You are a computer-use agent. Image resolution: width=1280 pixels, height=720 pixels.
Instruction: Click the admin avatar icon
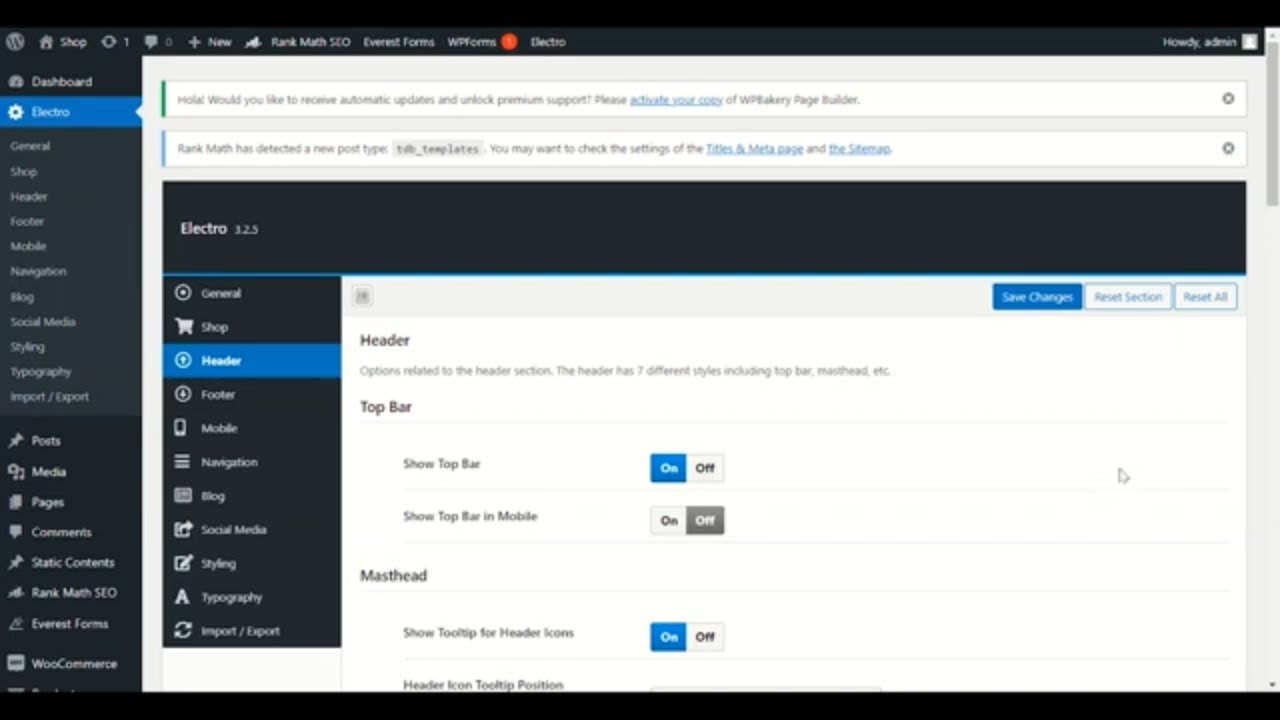[x=1250, y=42]
